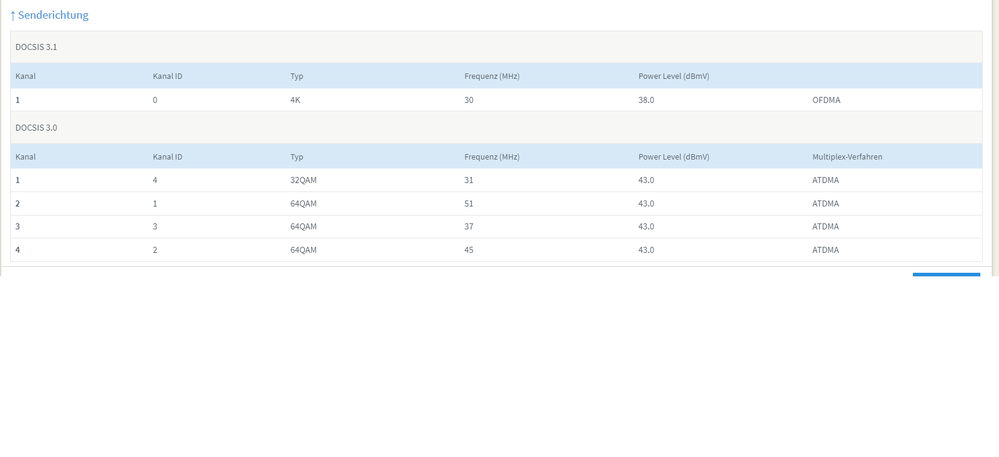Click the 38.0 power level value
Image resolution: width=999 pixels, height=457 pixels.
point(646,100)
